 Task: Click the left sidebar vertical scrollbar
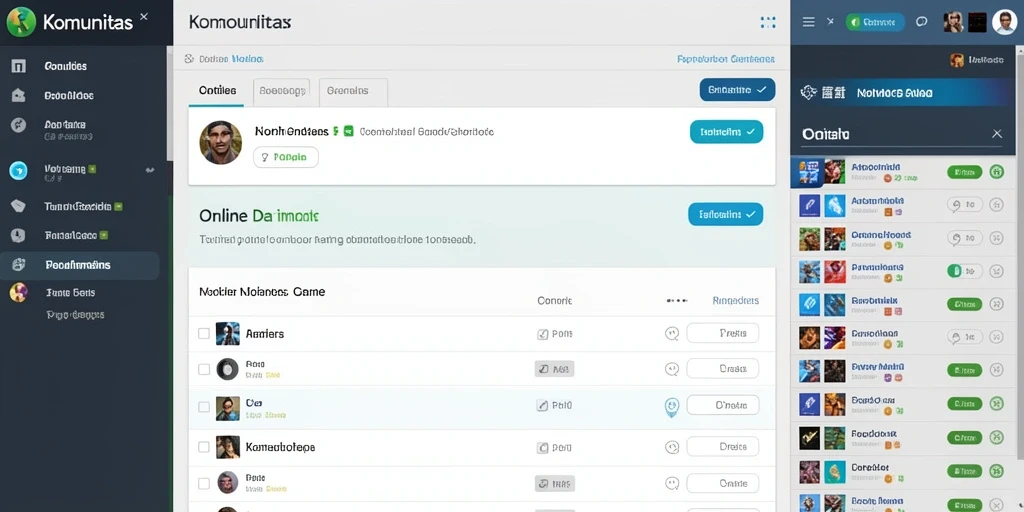click(170, 103)
